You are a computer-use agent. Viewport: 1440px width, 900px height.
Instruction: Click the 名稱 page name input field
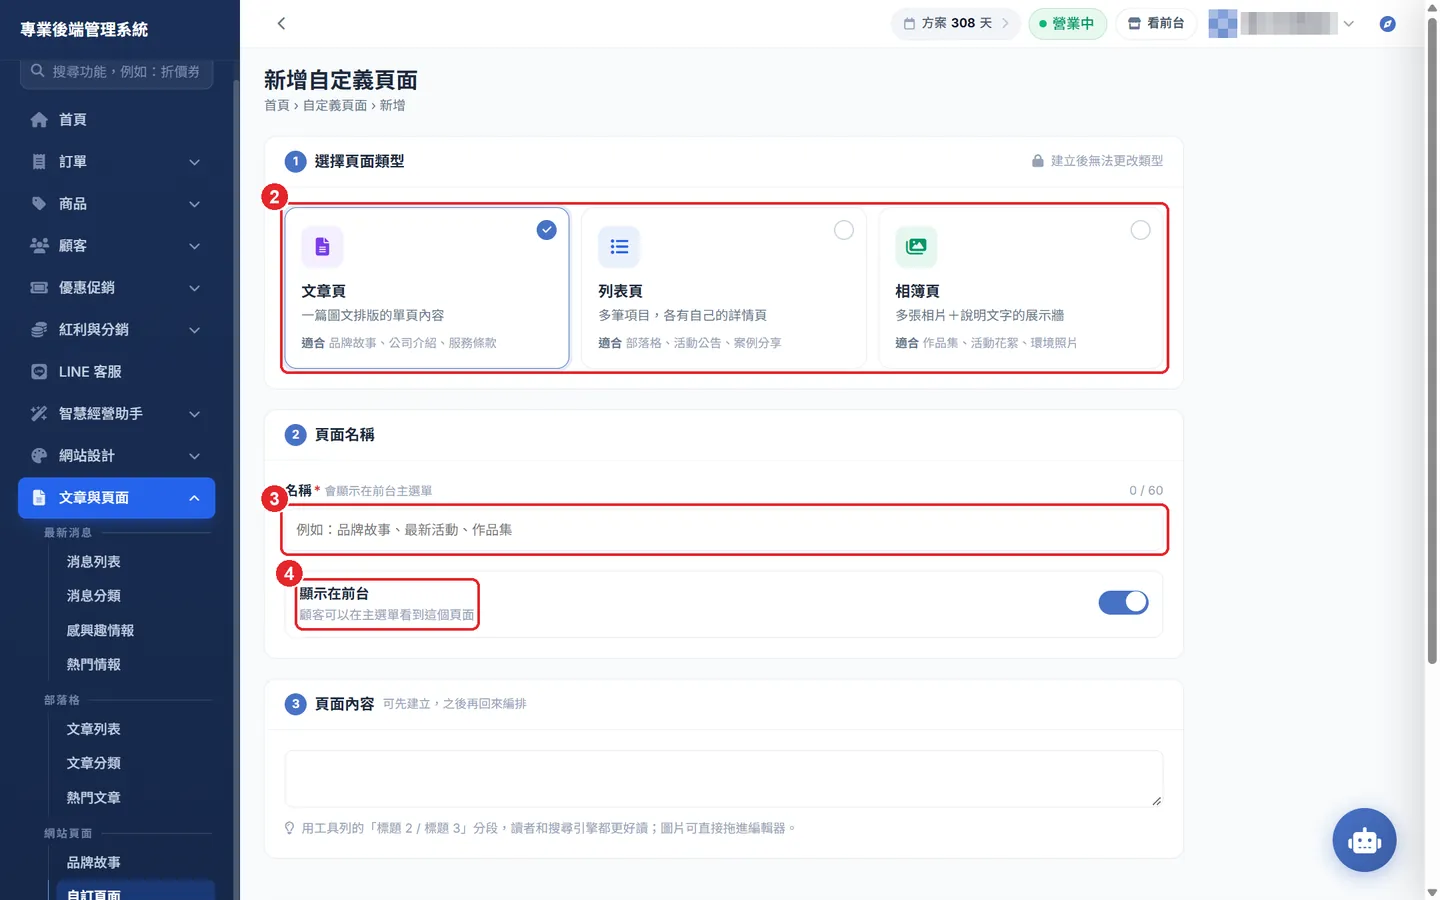724,530
